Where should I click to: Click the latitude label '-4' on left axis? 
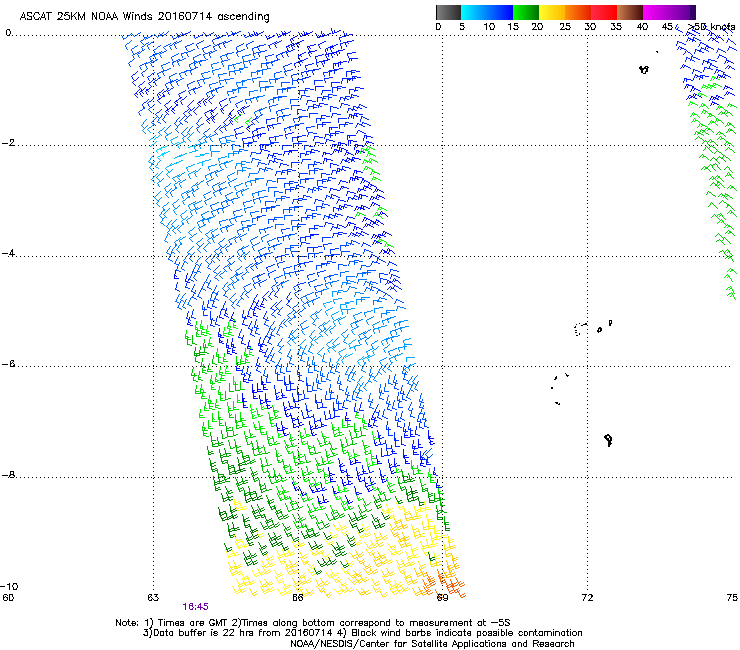pos(9,253)
